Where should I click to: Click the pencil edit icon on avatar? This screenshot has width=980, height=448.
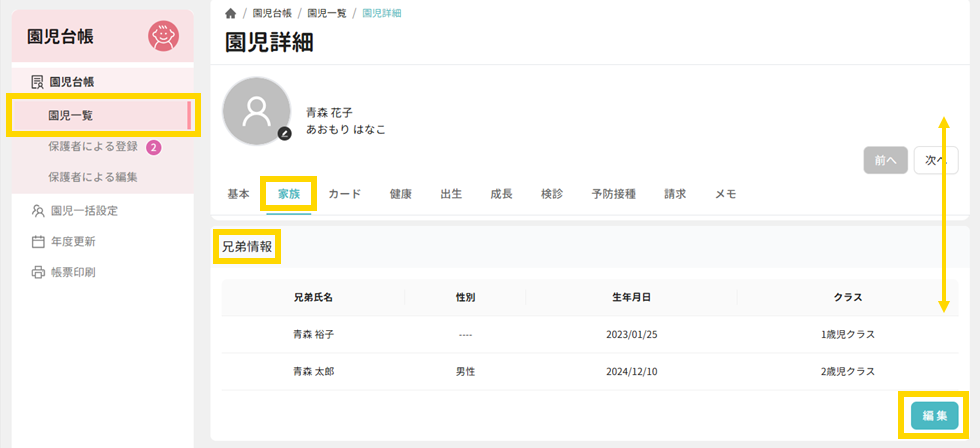(285, 133)
